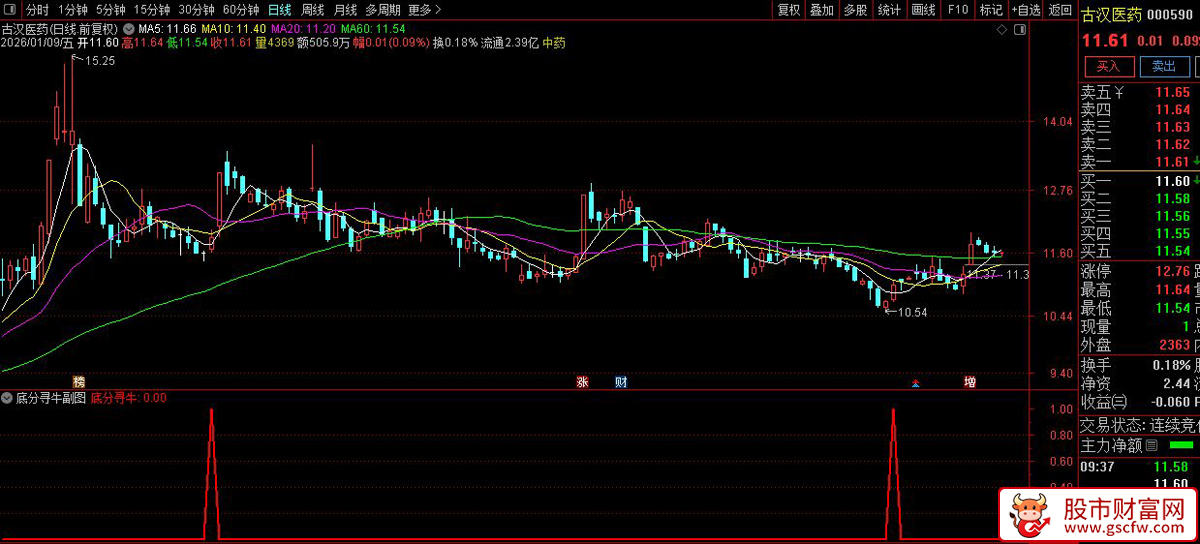Viewport: 1200px width, 544px height.
Task: Collapse the 底分寻牛副图 sub-chart panel
Action: point(7,397)
